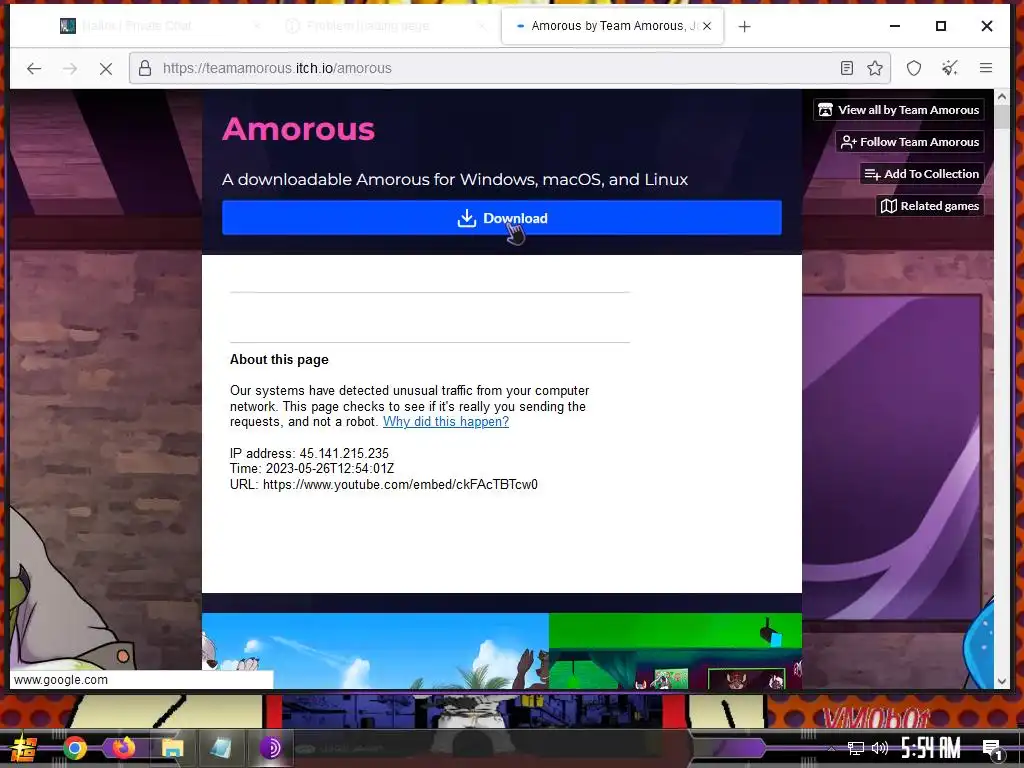Click the padlock site security icon
Image resolution: width=1024 pixels, height=768 pixels.
pyautogui.click(x=145, y=68)
